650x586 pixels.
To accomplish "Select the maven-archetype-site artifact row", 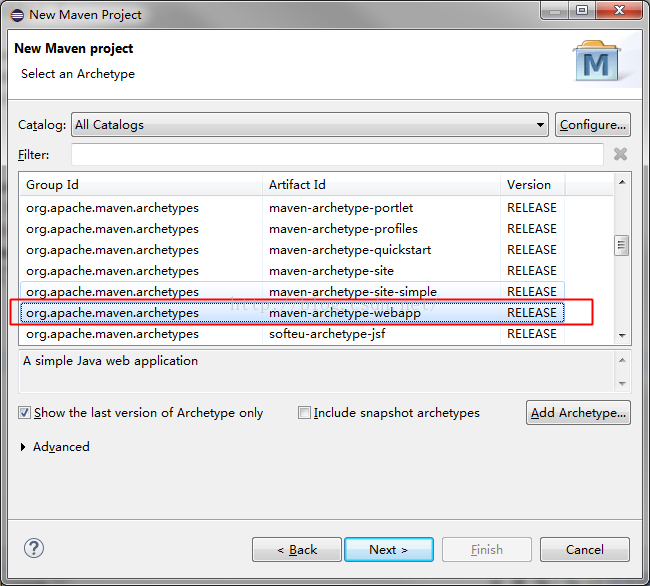I will 292,271.
